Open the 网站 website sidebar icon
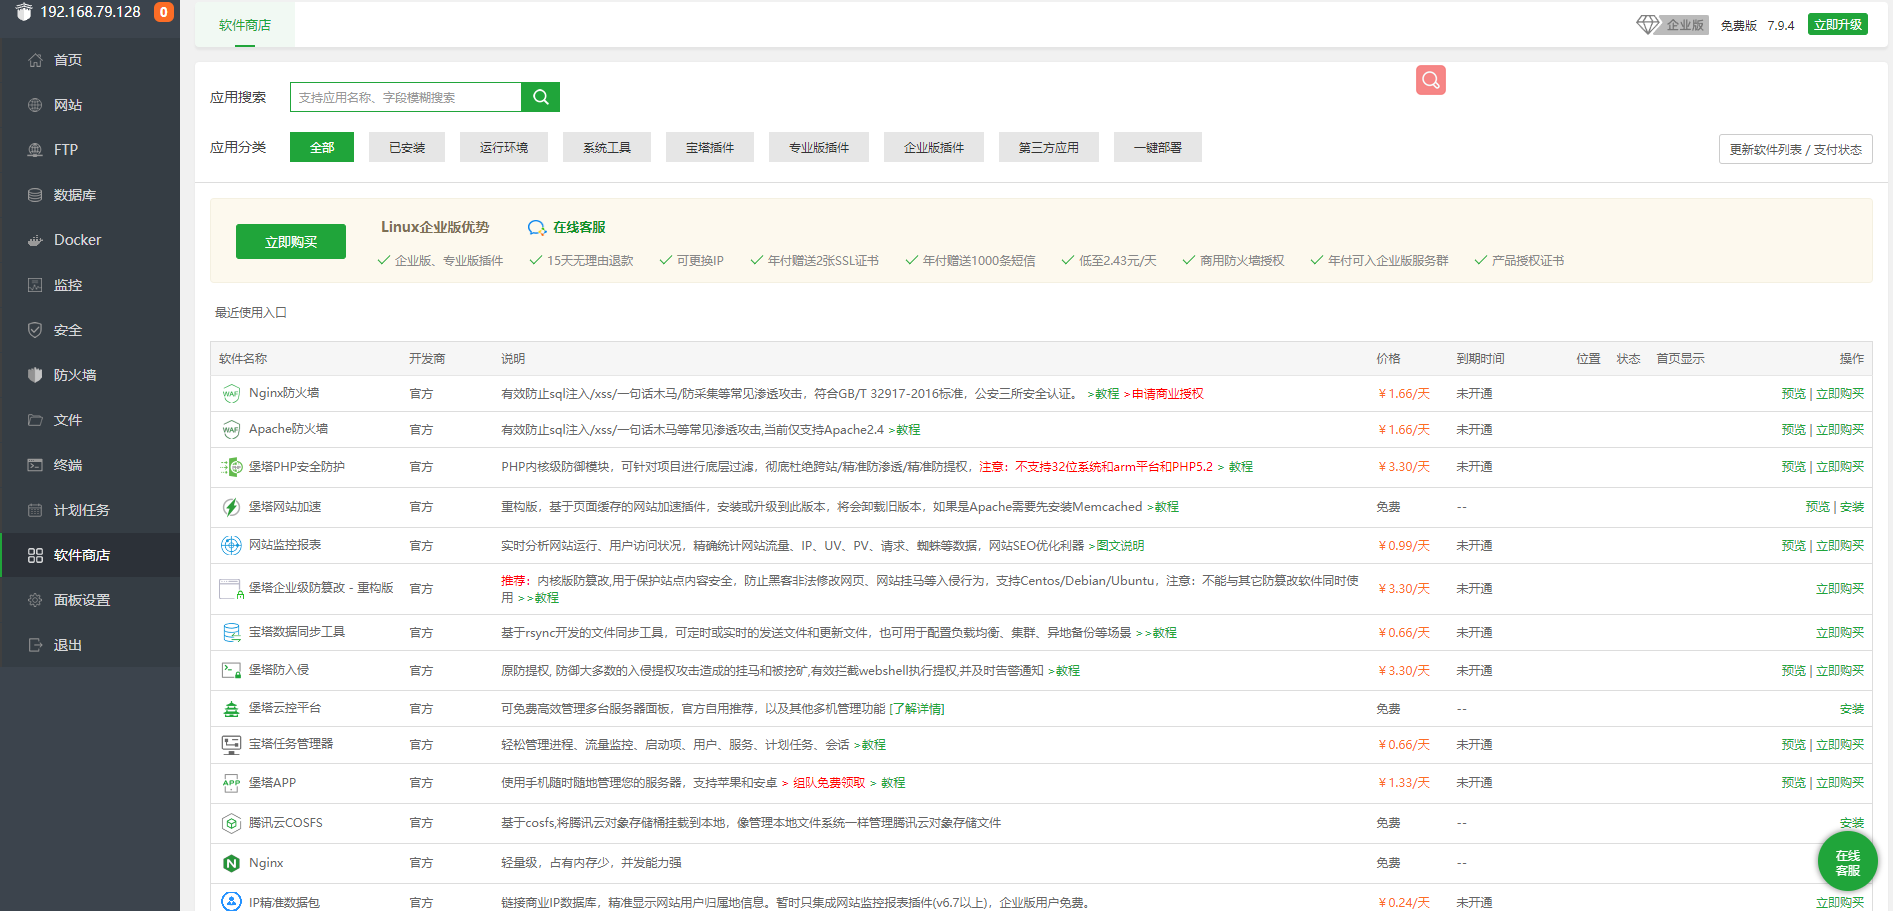 click(x=35, y=105)
